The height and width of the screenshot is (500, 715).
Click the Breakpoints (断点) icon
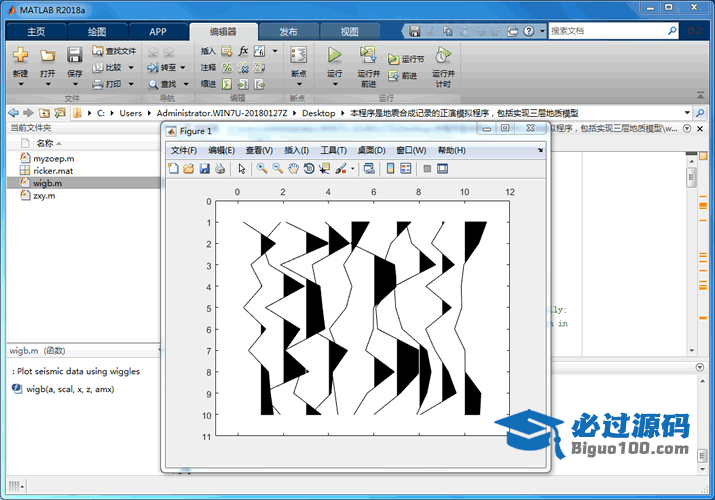pos(299,55)
